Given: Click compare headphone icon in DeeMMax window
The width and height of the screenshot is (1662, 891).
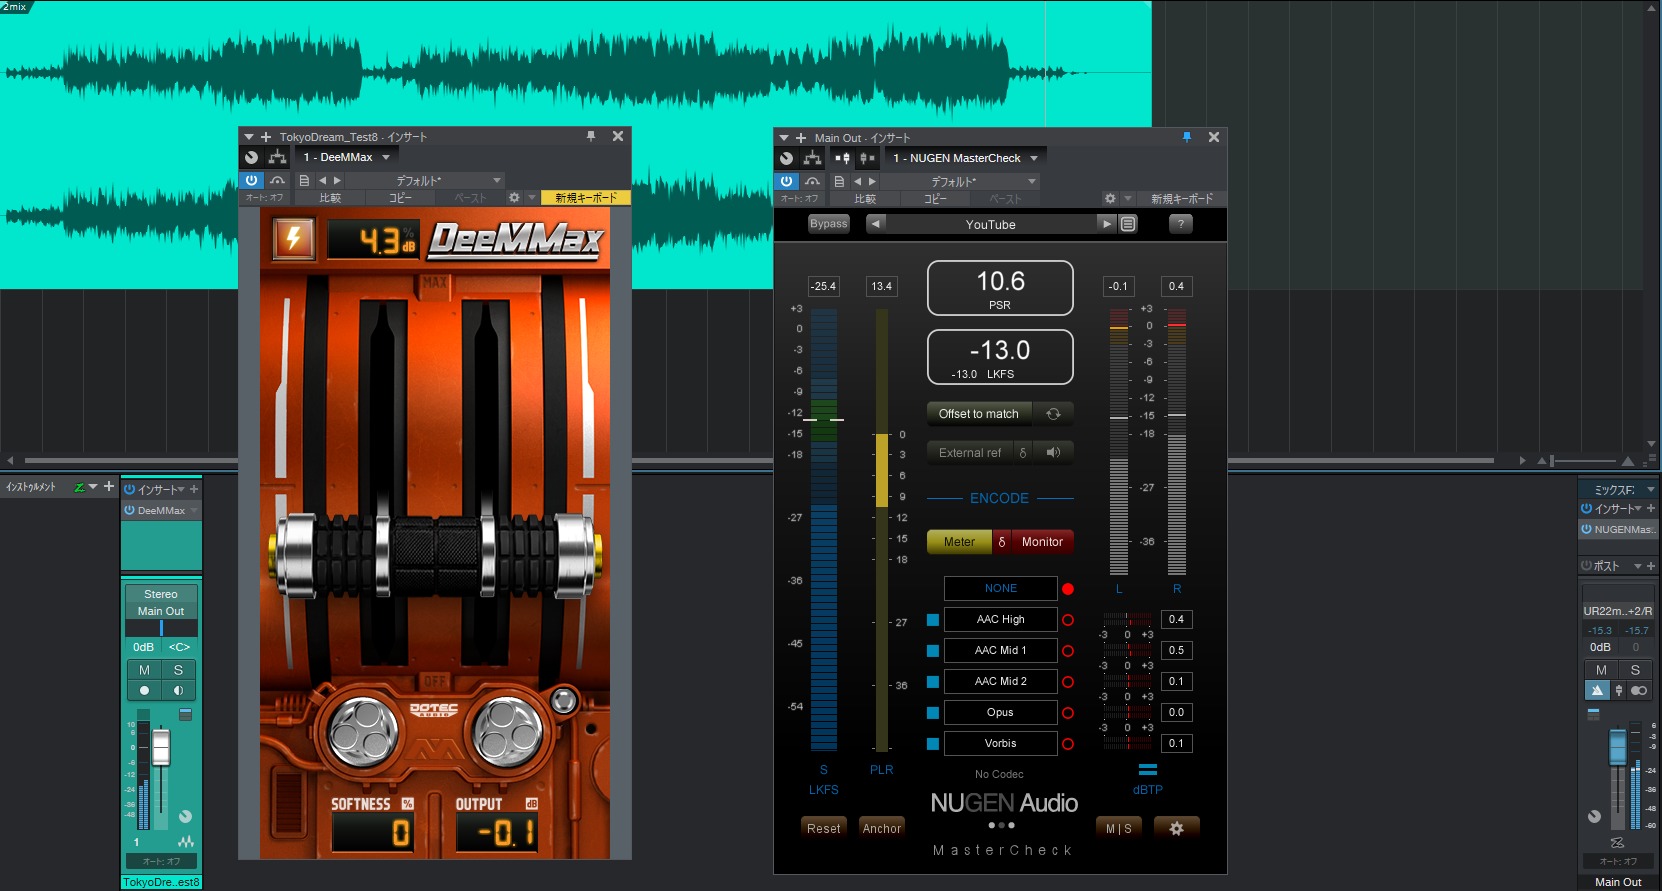Looking at the screenshot, I should point(277,181).
